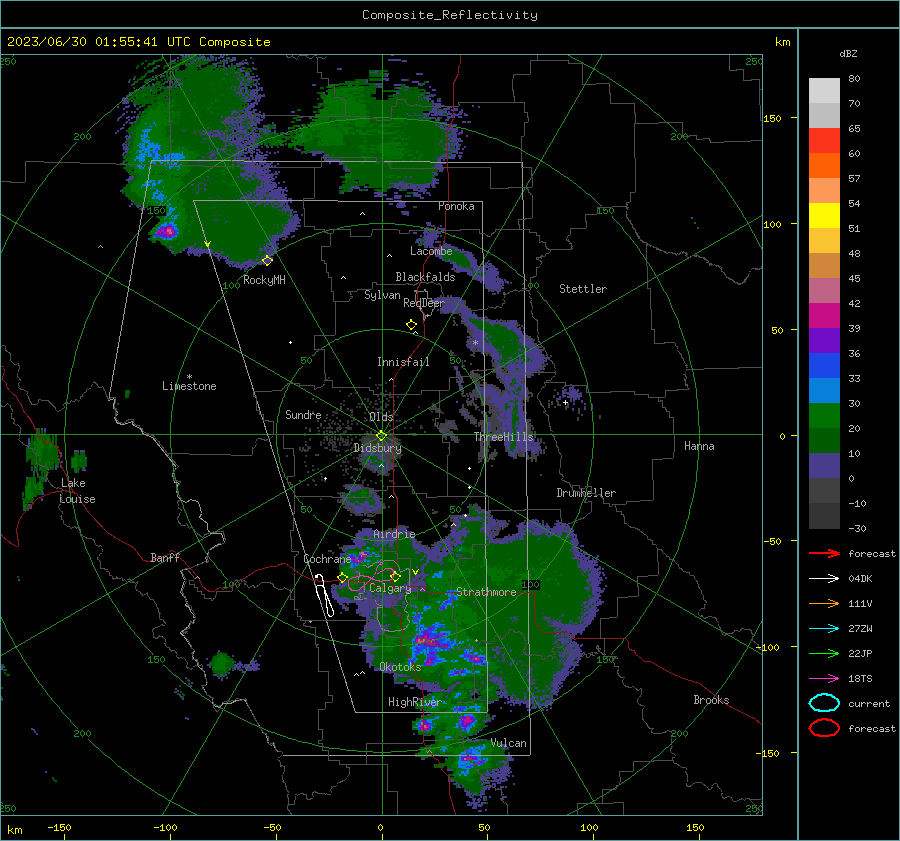Click the Didsbury label
The height and width of the screenshot is (841, 900).
pyautogui.click(x=377, y=448)
